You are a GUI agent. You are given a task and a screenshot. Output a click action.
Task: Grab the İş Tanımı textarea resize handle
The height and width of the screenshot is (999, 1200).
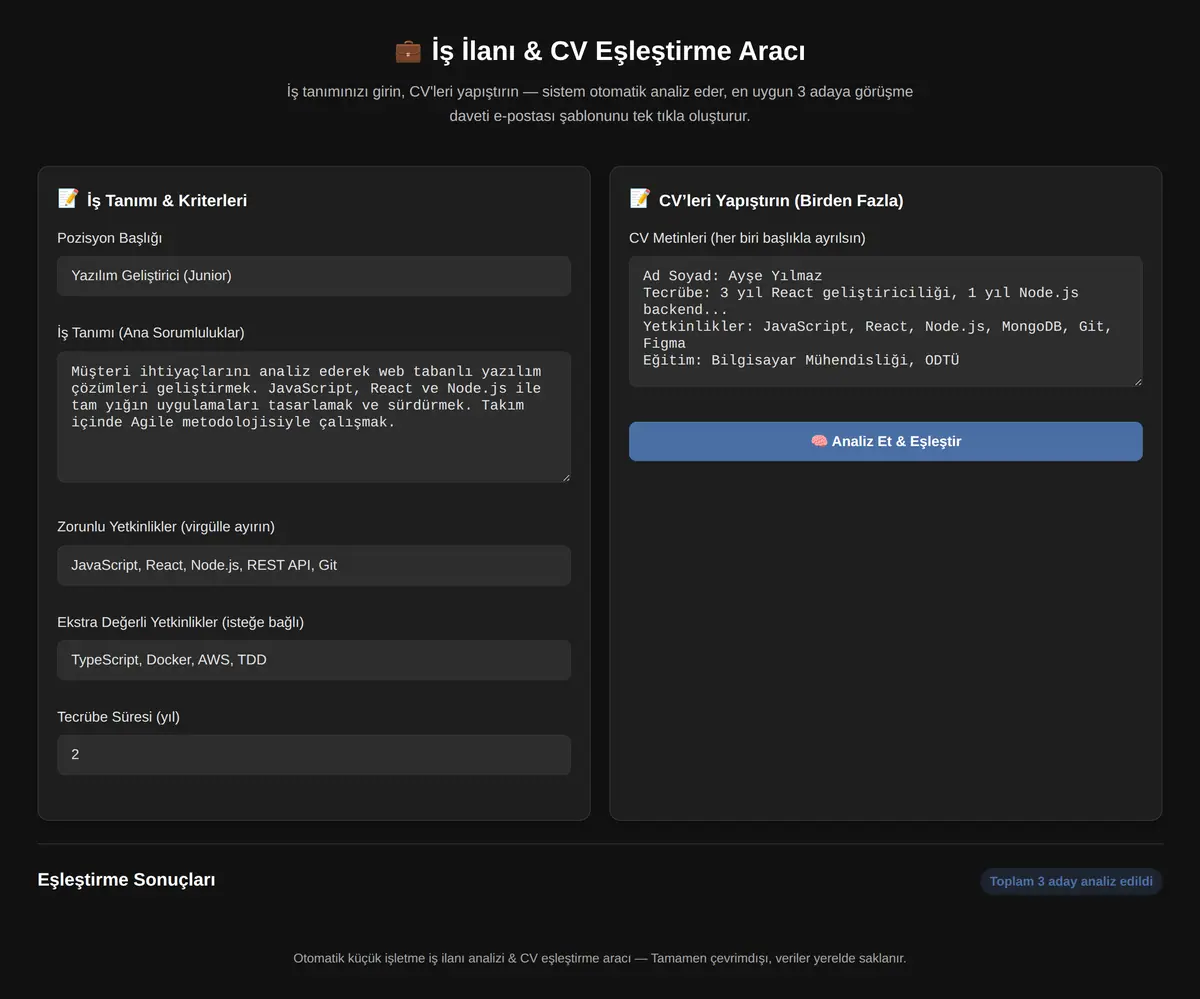pos(565,477)
